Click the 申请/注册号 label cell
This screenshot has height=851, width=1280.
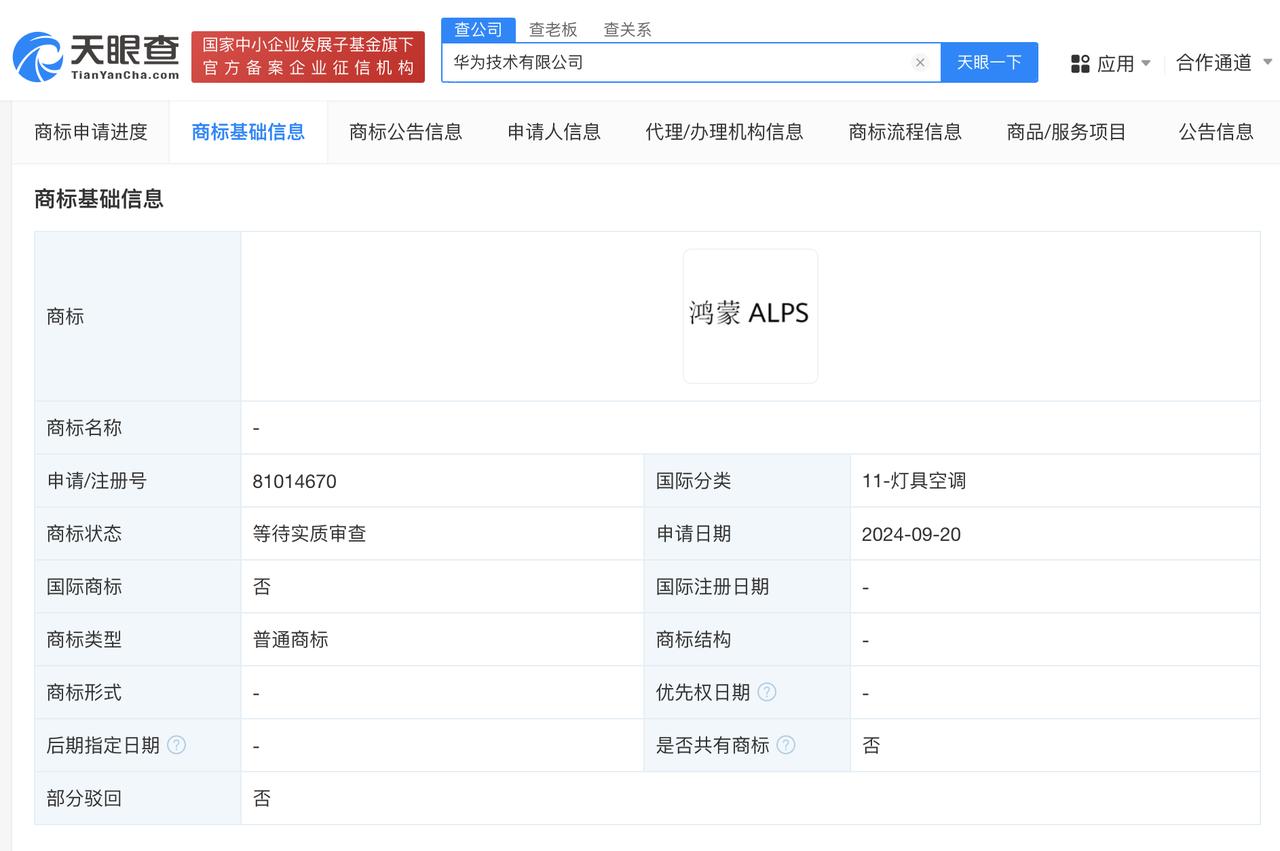(x=138, y=481)
